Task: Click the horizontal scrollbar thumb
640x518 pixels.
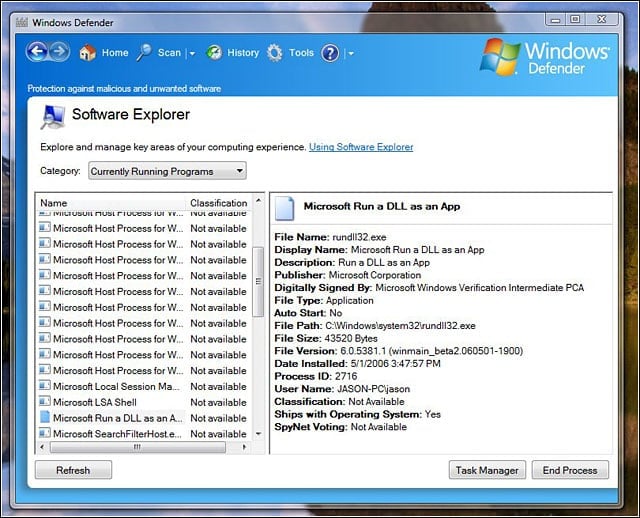Action: tap(138, 447)
